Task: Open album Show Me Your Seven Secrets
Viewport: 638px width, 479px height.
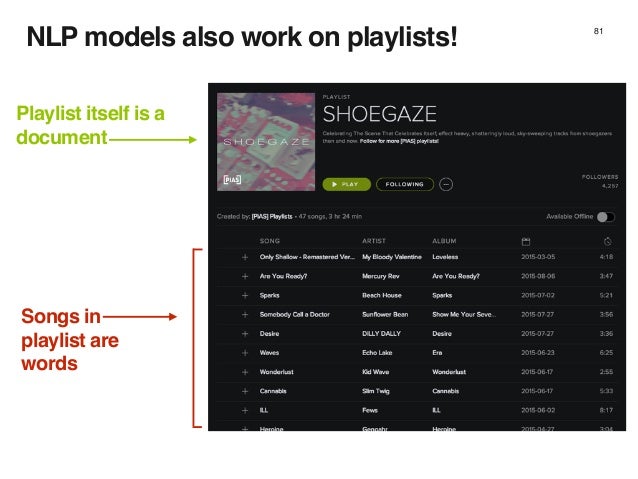Action: [x=464, y=314]
